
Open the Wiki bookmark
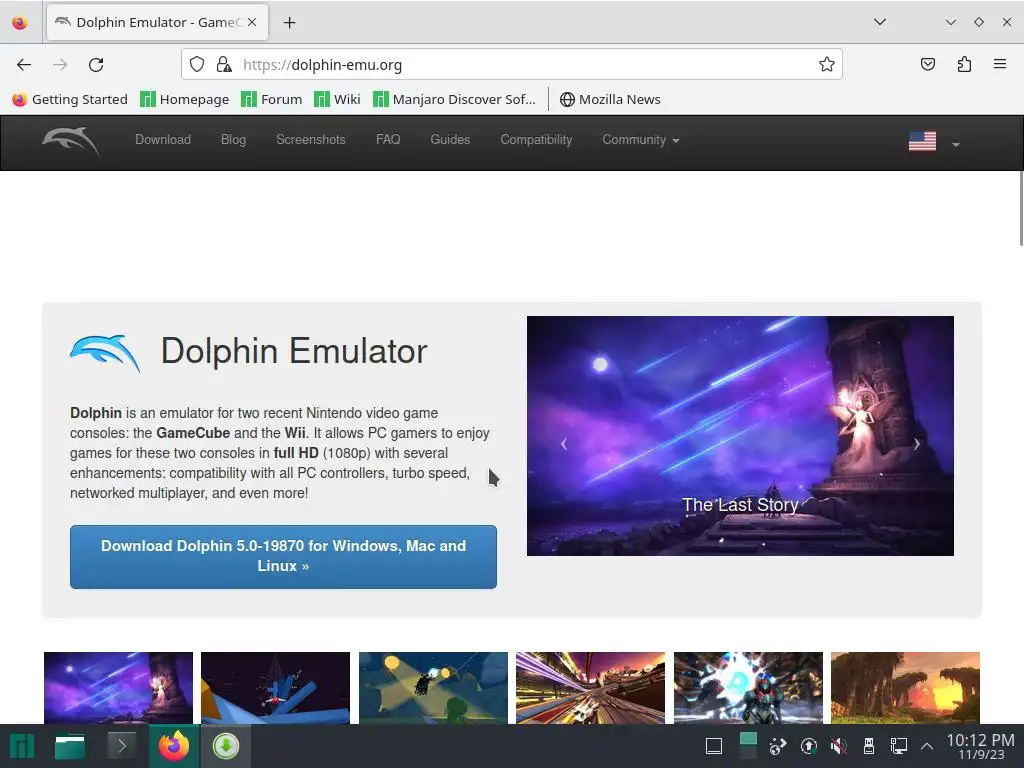tap(337, 99)
